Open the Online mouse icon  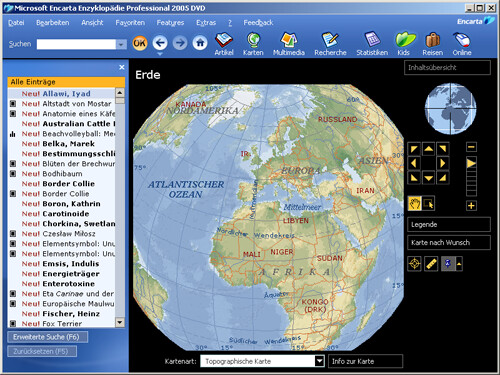(462, 44)
